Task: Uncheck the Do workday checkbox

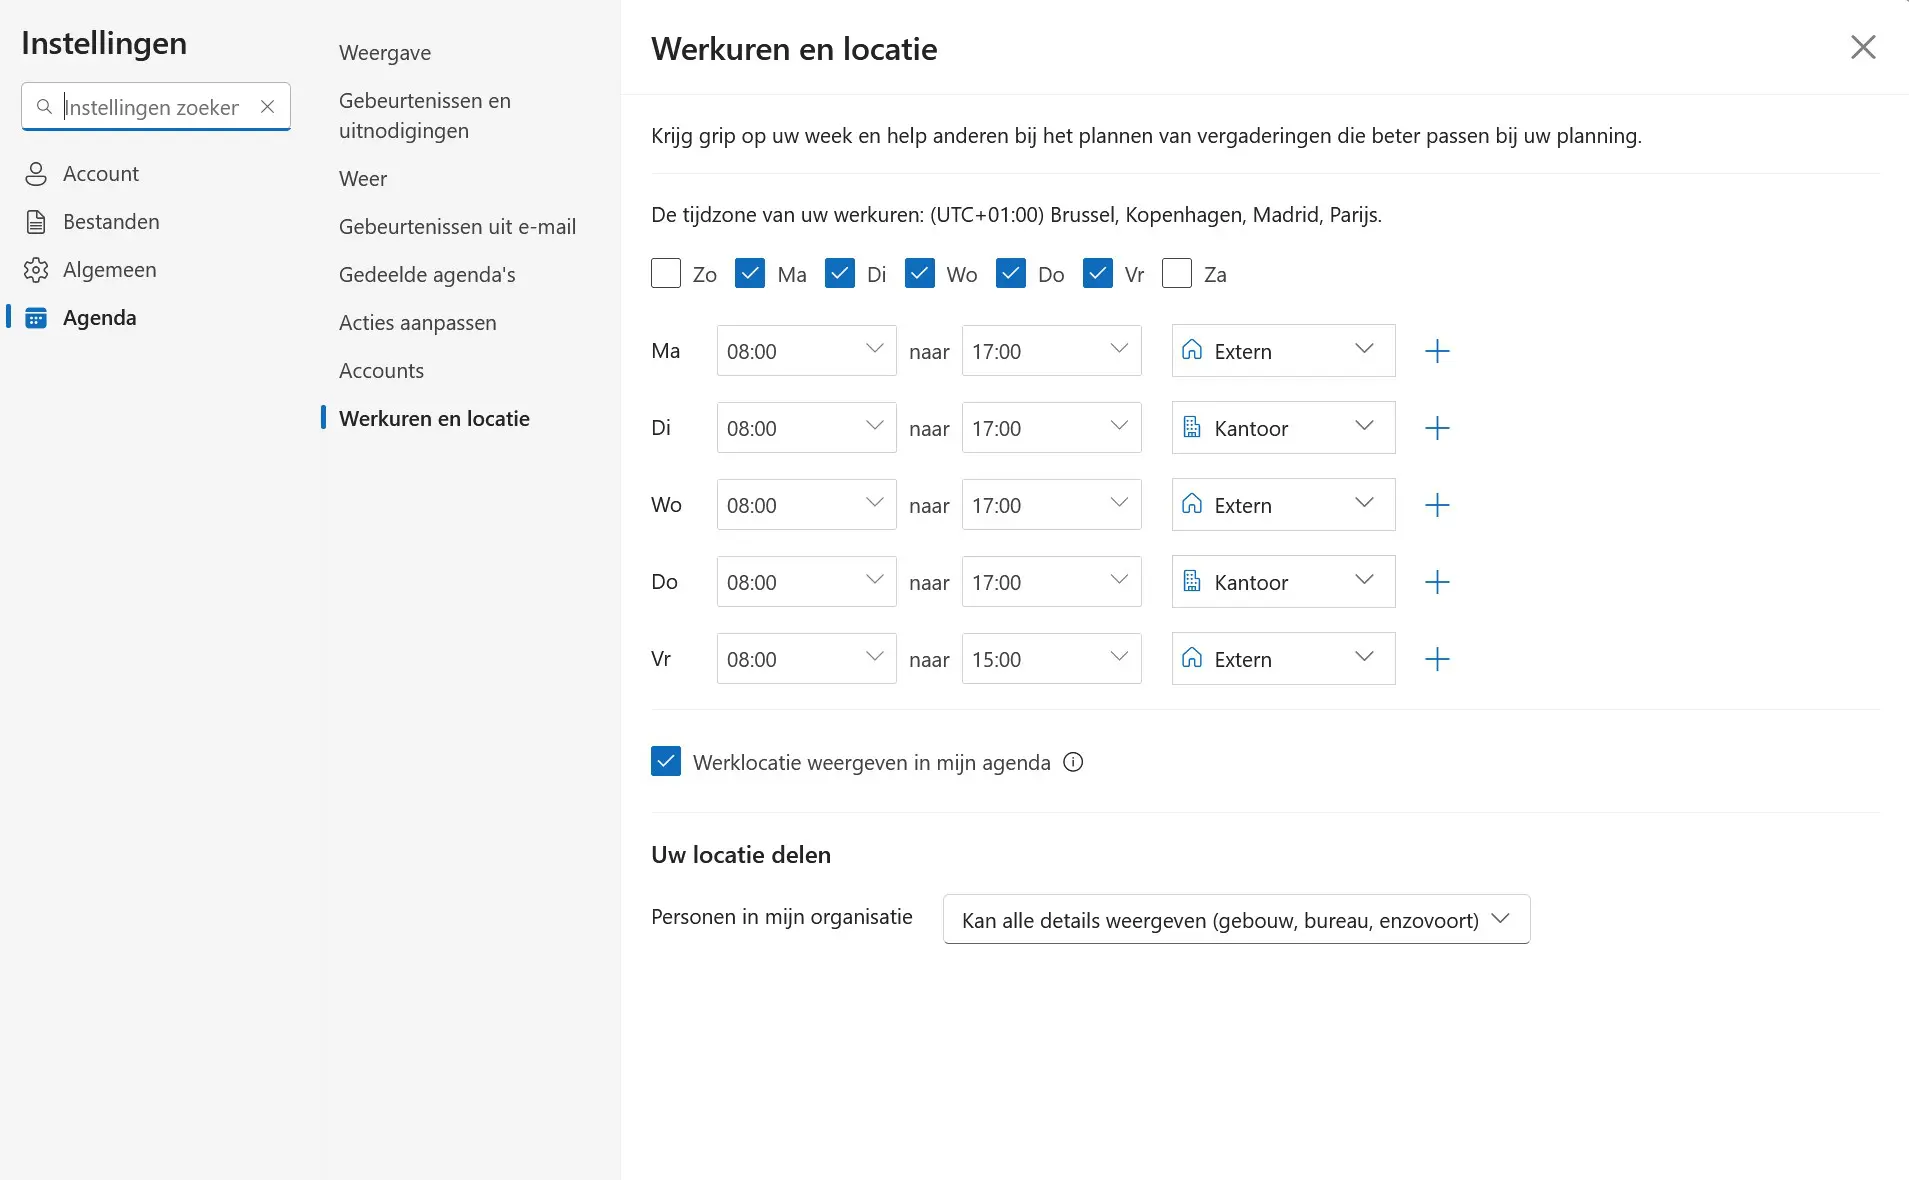Action: [1011, 273]
